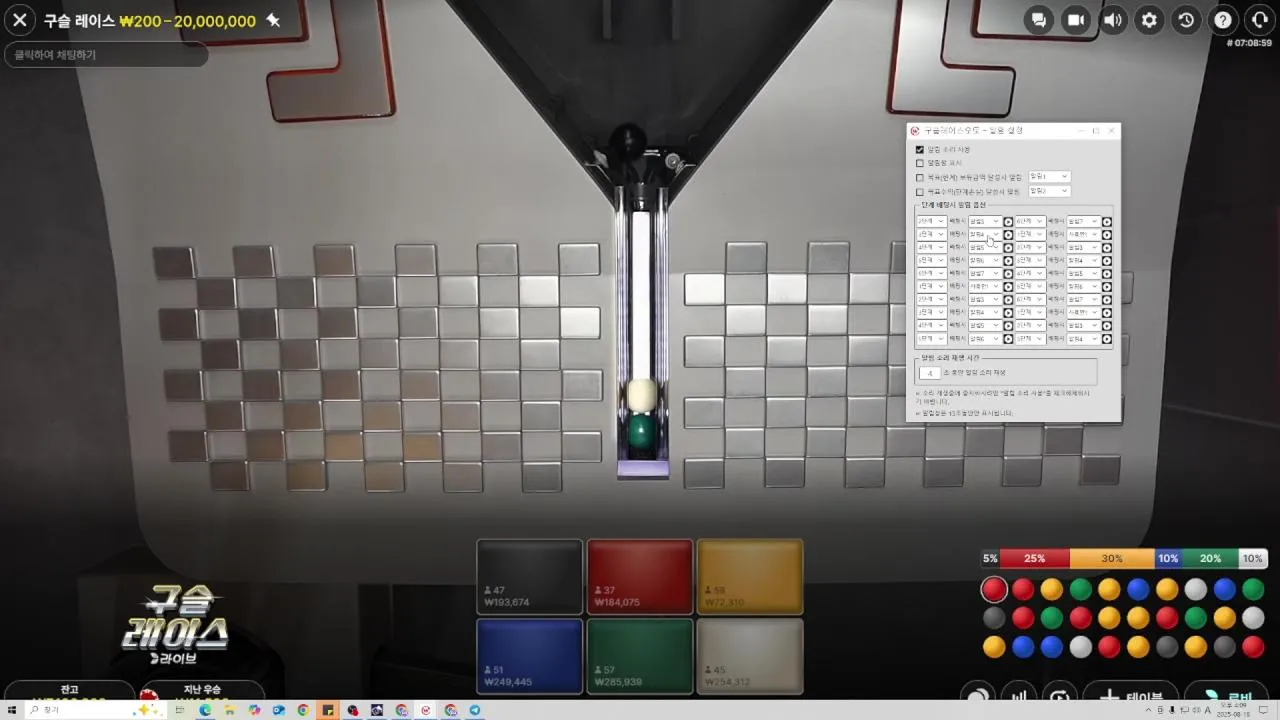Screen dimensions: 1280x720
Task: Open File Explorer from taskbar
Action: [x=230, y=710]
